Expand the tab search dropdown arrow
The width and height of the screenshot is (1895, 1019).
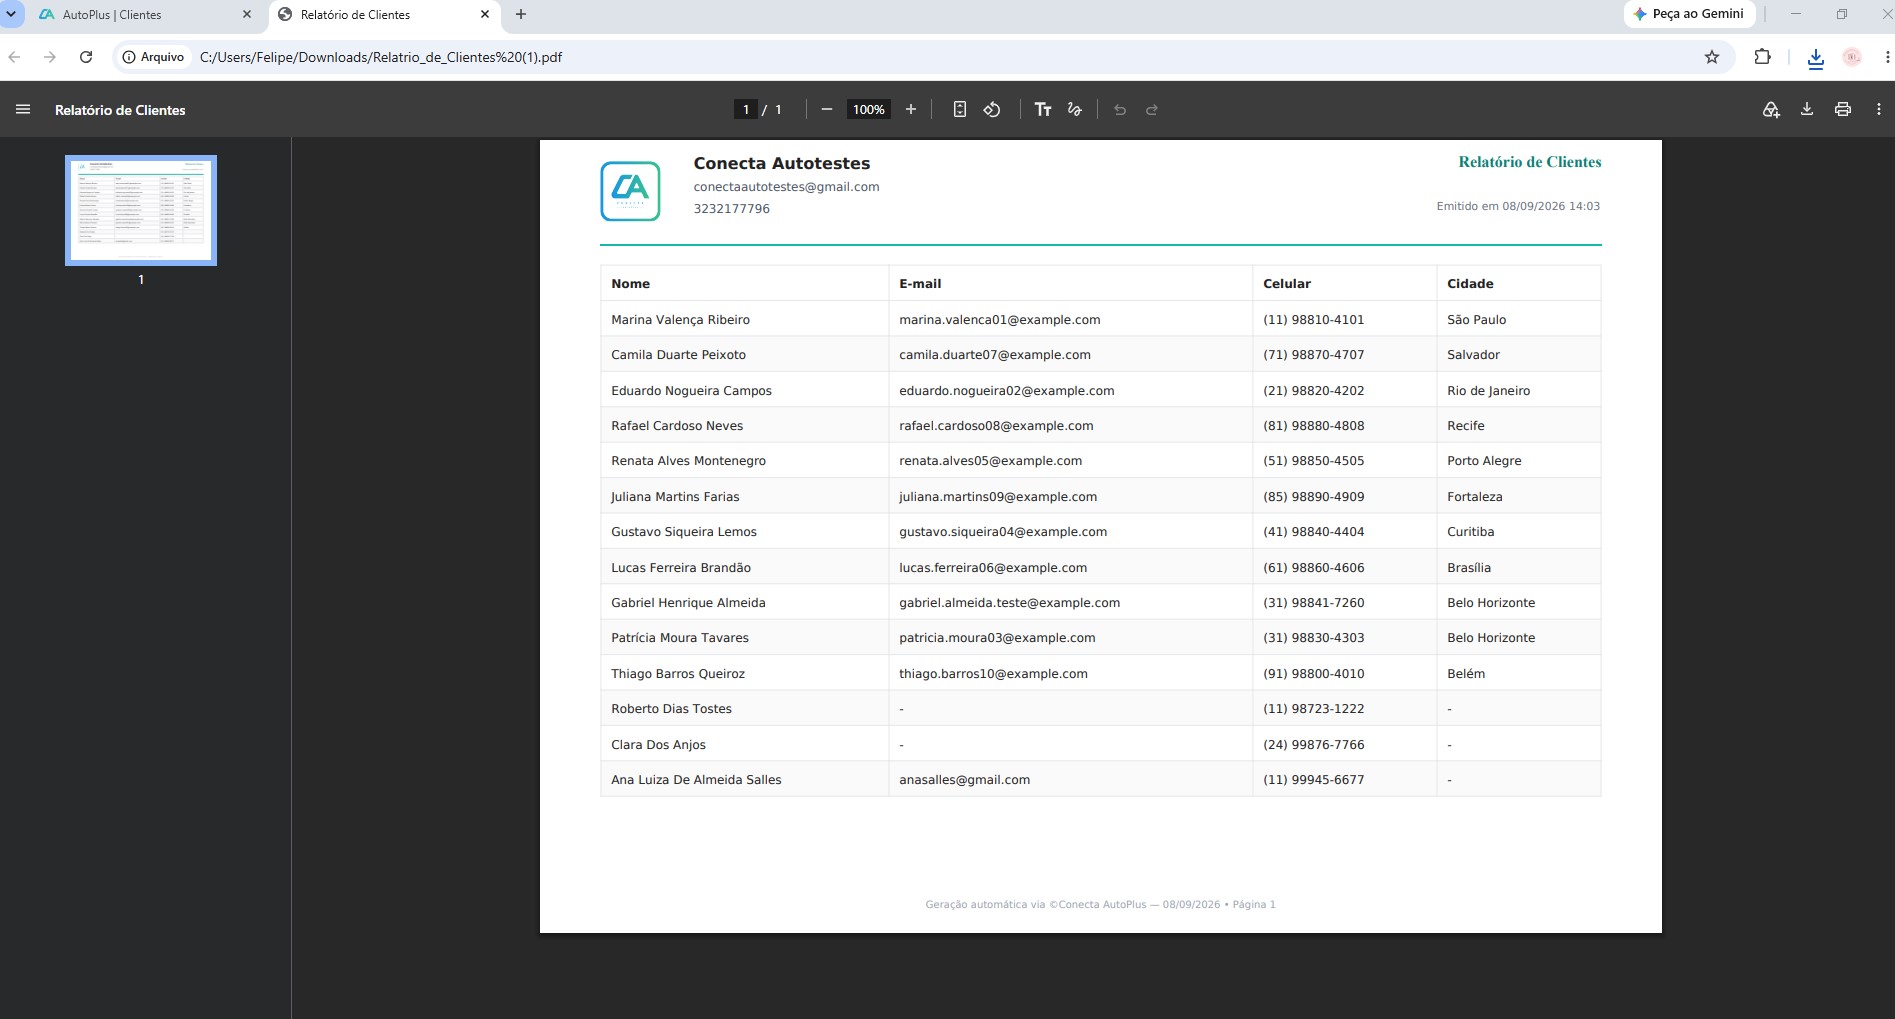tap(11, 14)
